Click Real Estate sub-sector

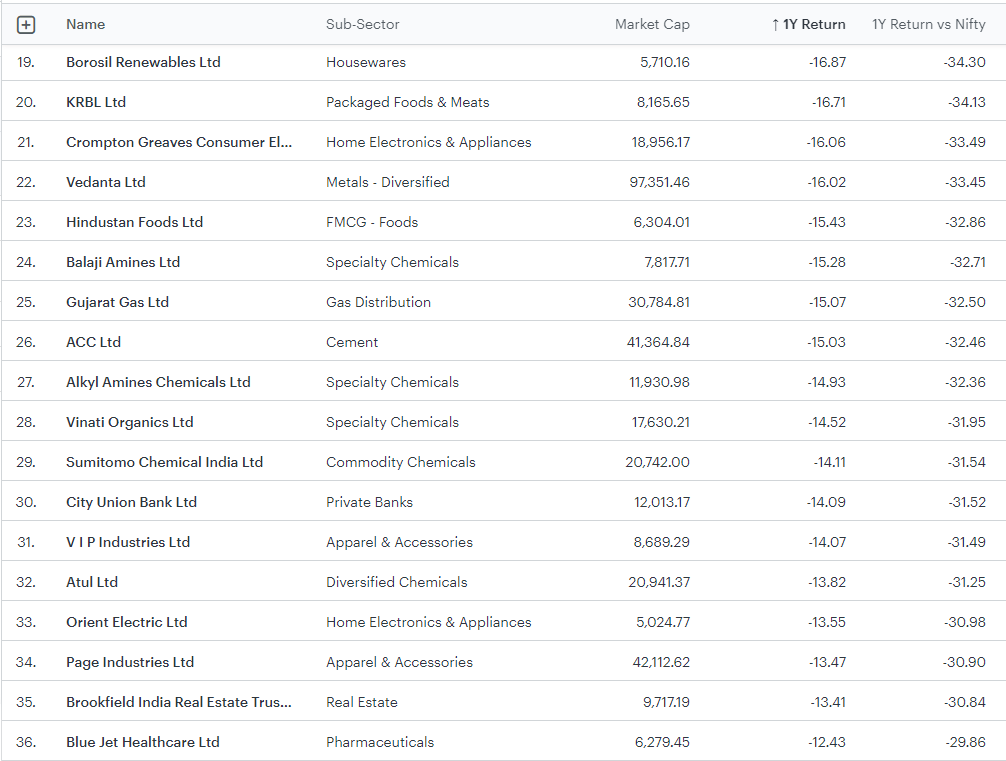coord(362,702)
